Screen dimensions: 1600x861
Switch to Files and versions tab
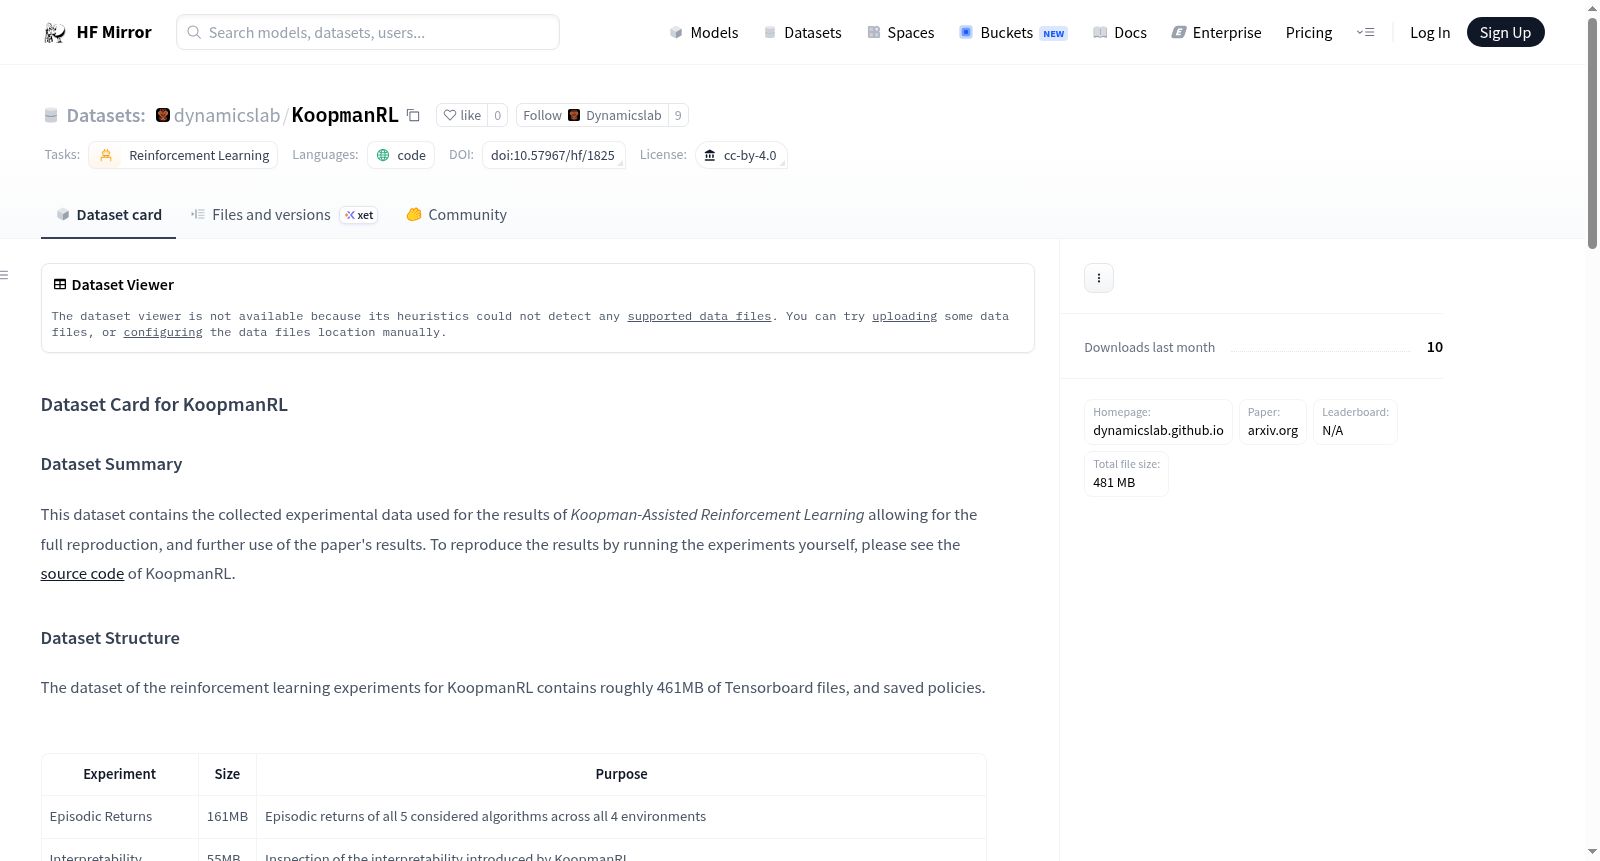[284, 215]
